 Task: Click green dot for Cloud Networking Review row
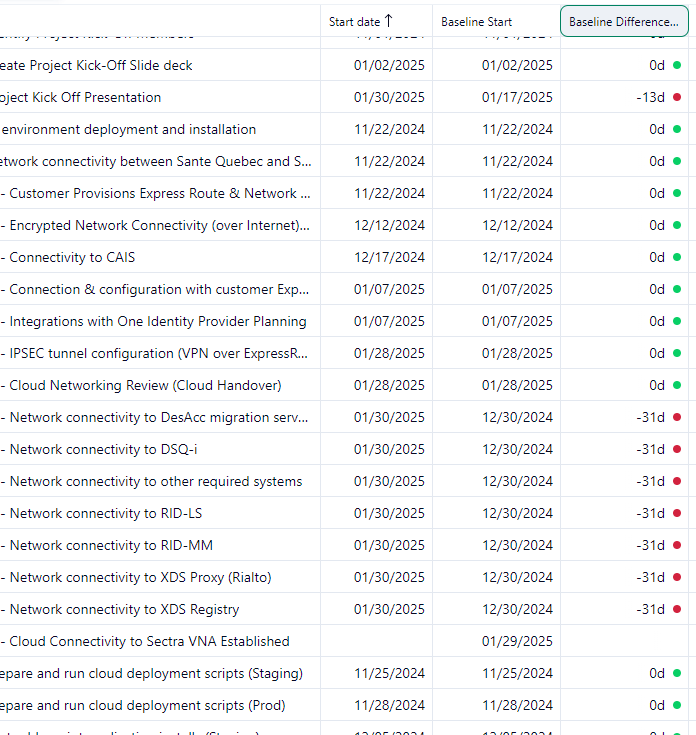(x=677, y=385)
